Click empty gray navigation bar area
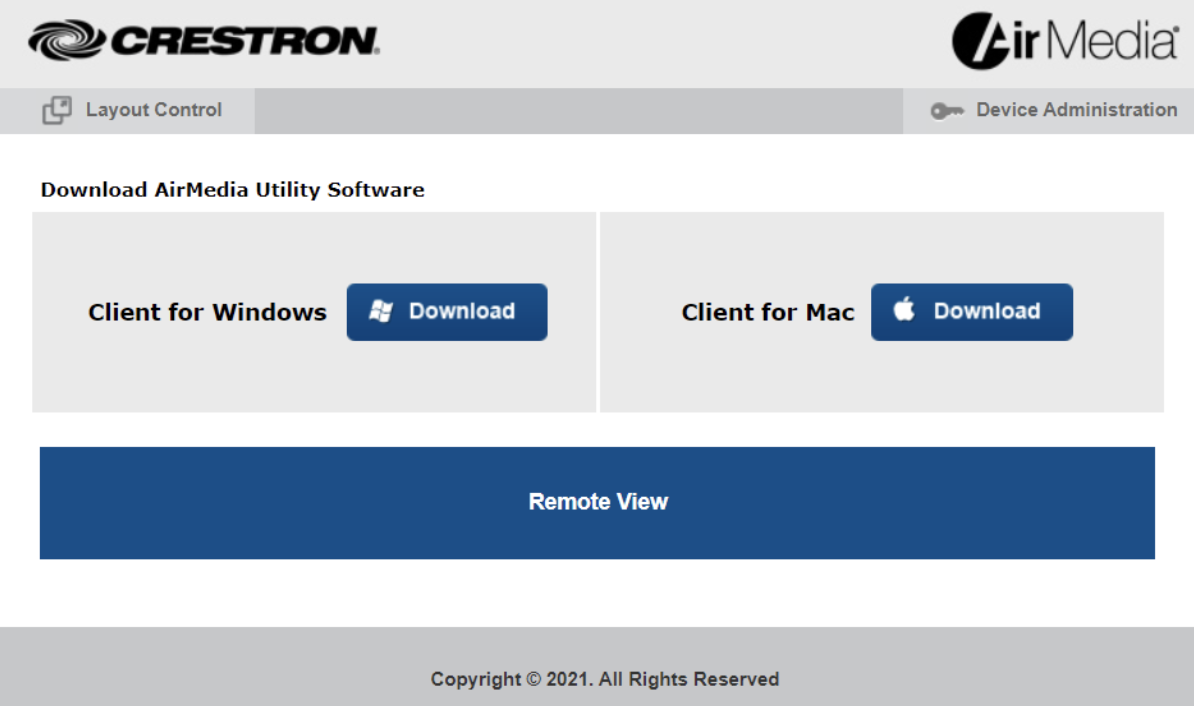The image size is (1194, 706). coord(578,111)
